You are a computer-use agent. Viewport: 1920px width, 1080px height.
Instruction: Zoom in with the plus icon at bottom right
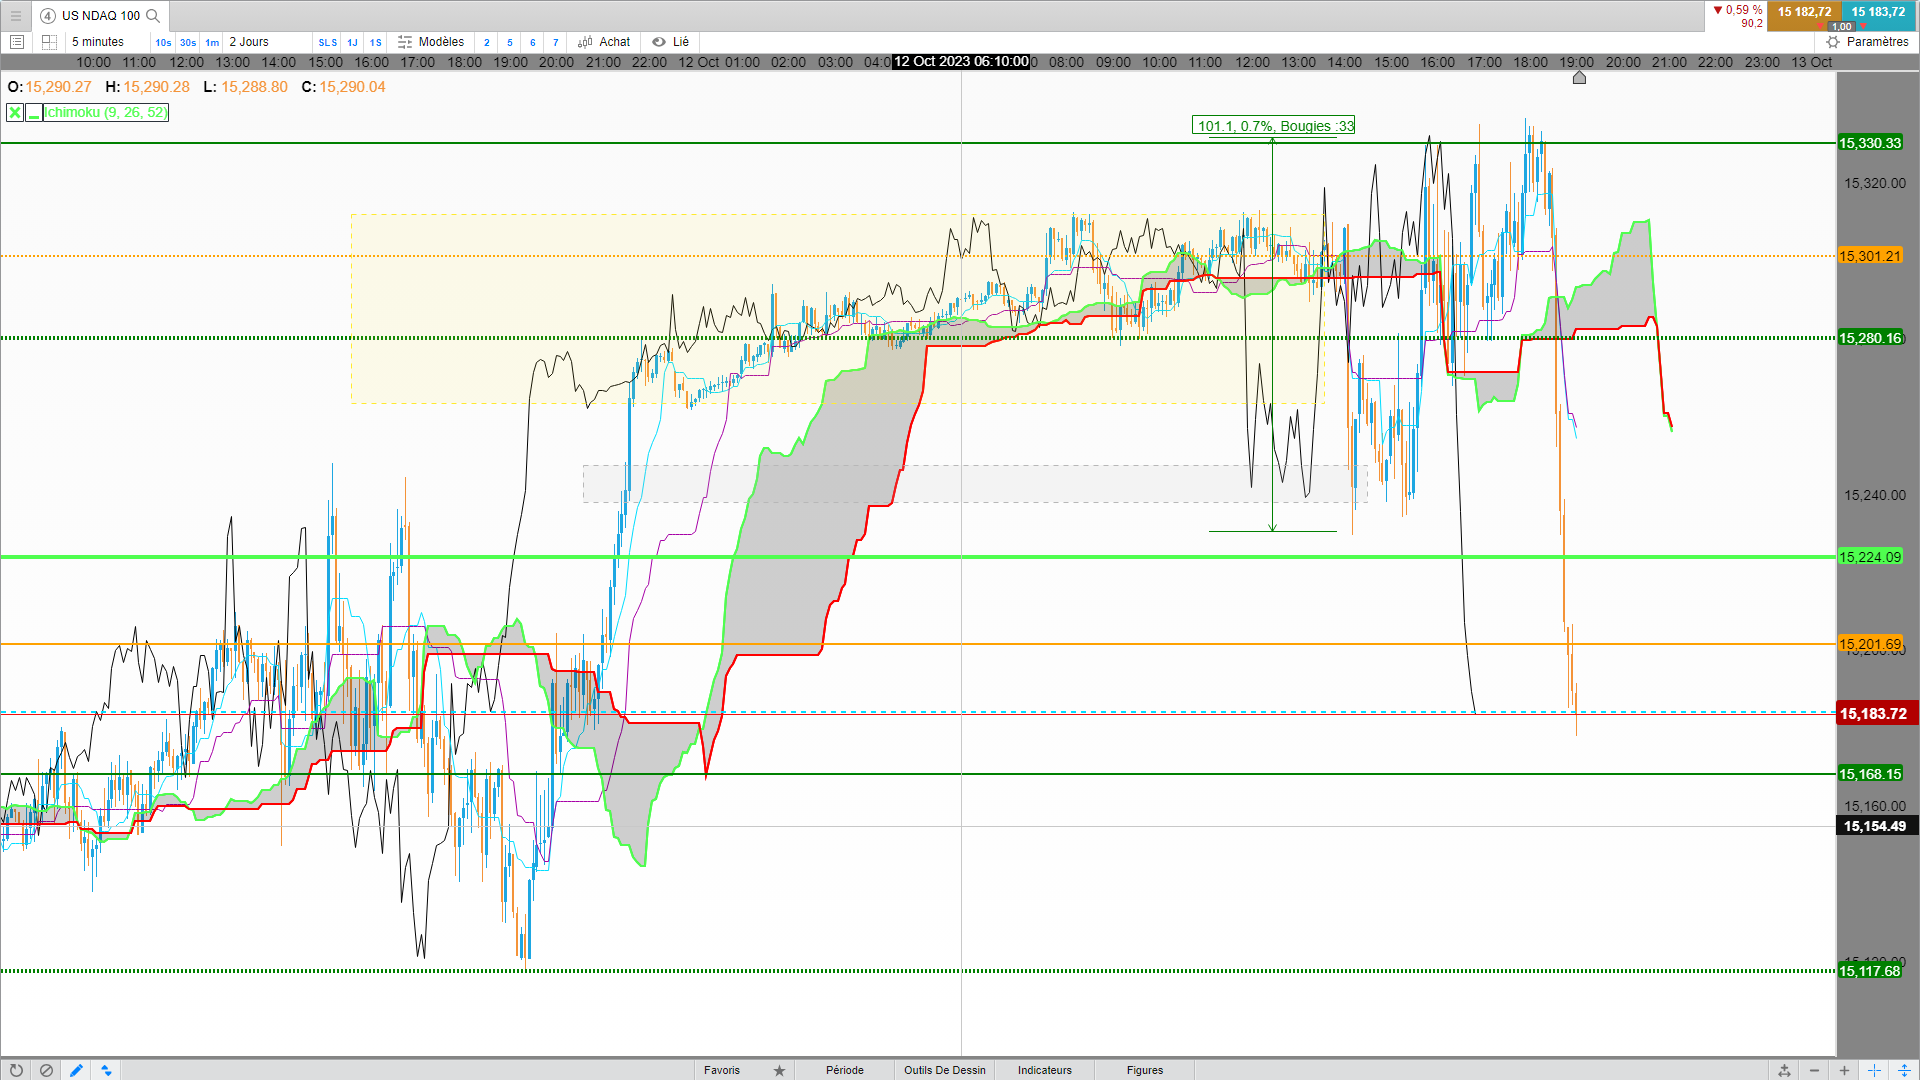[1844, 1070]
